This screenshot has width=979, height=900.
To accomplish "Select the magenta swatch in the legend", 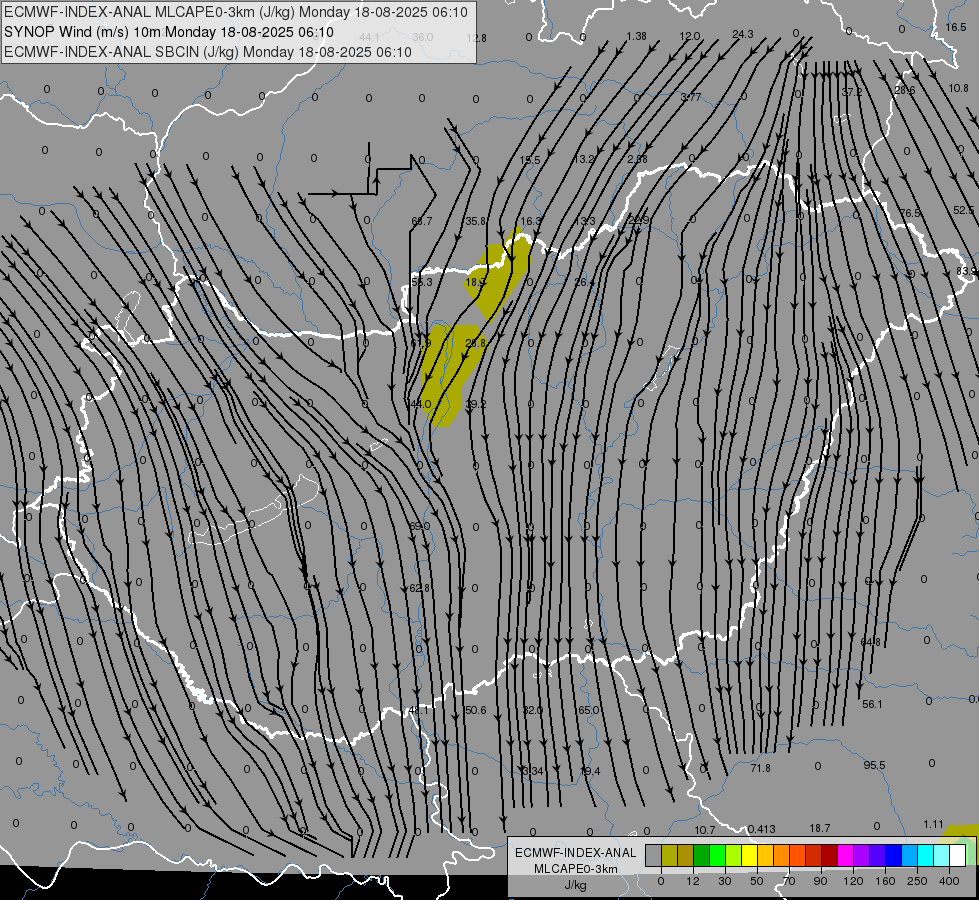I will [x=845, y=855].
